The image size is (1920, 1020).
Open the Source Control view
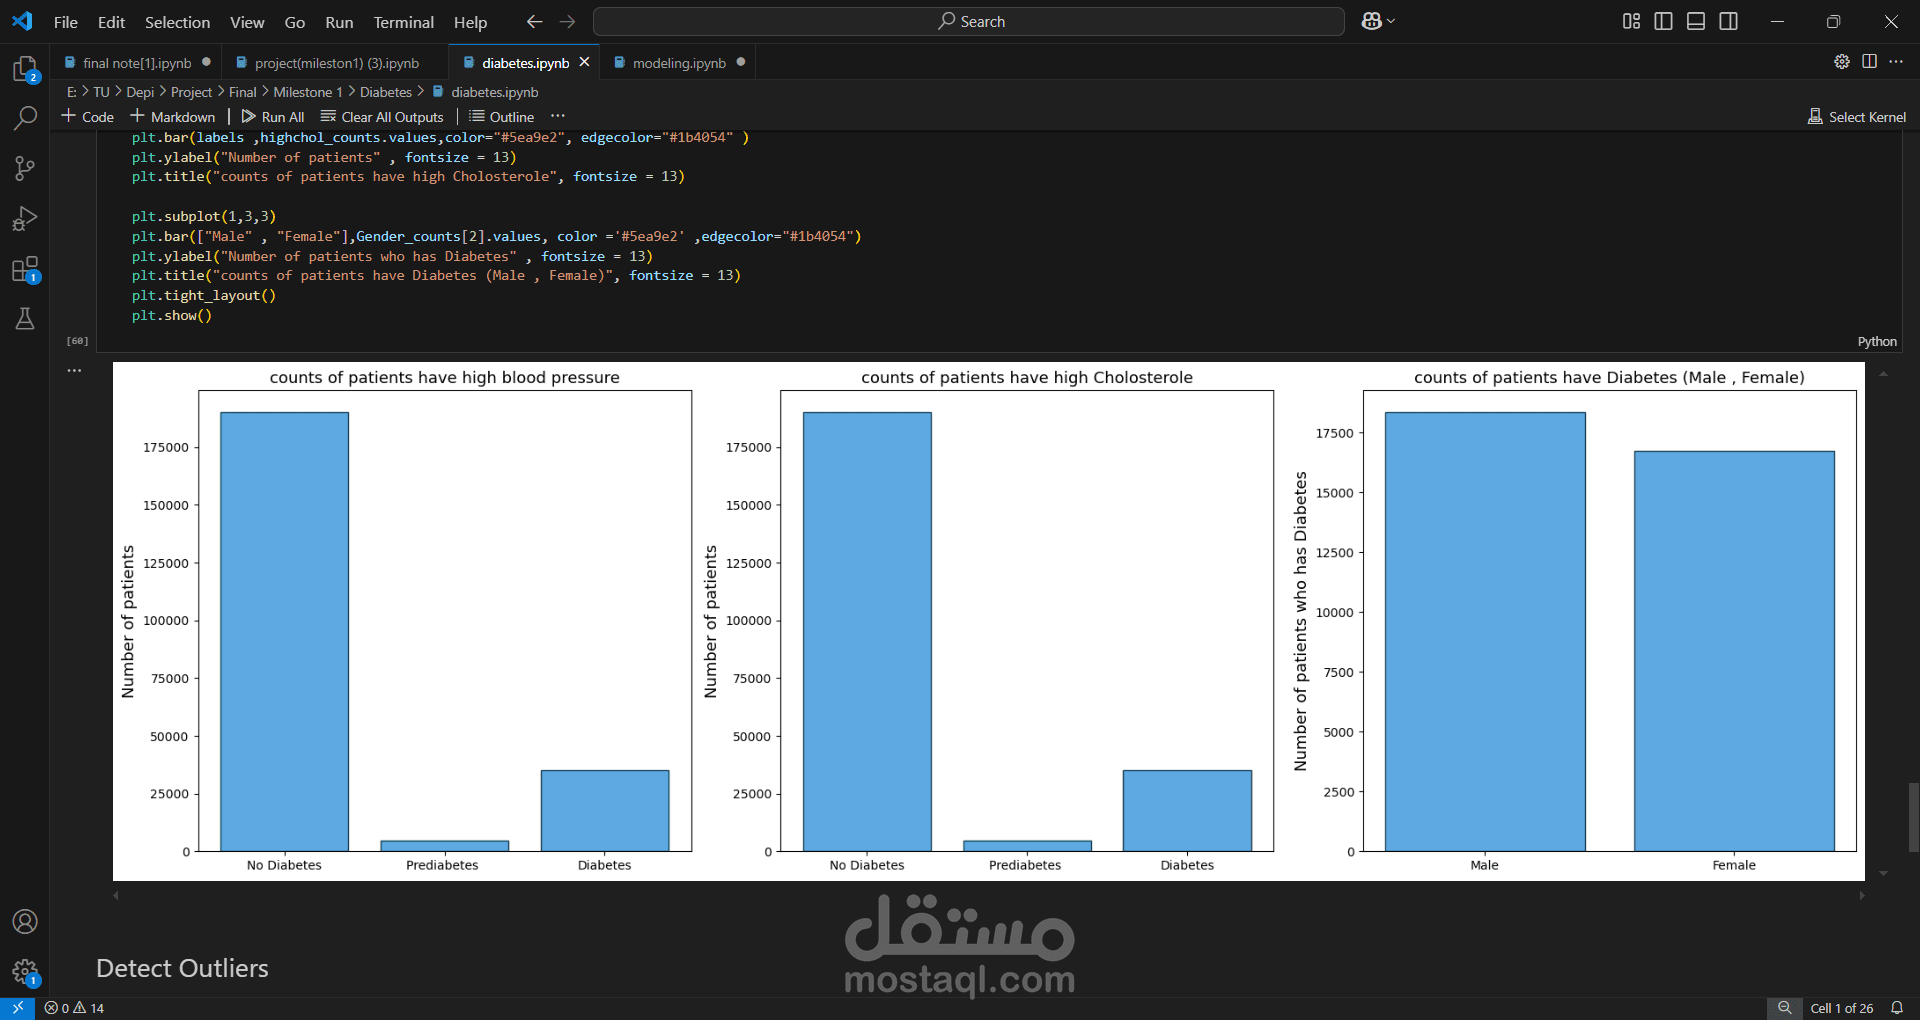pyautogui.click(x=25, y=168)
